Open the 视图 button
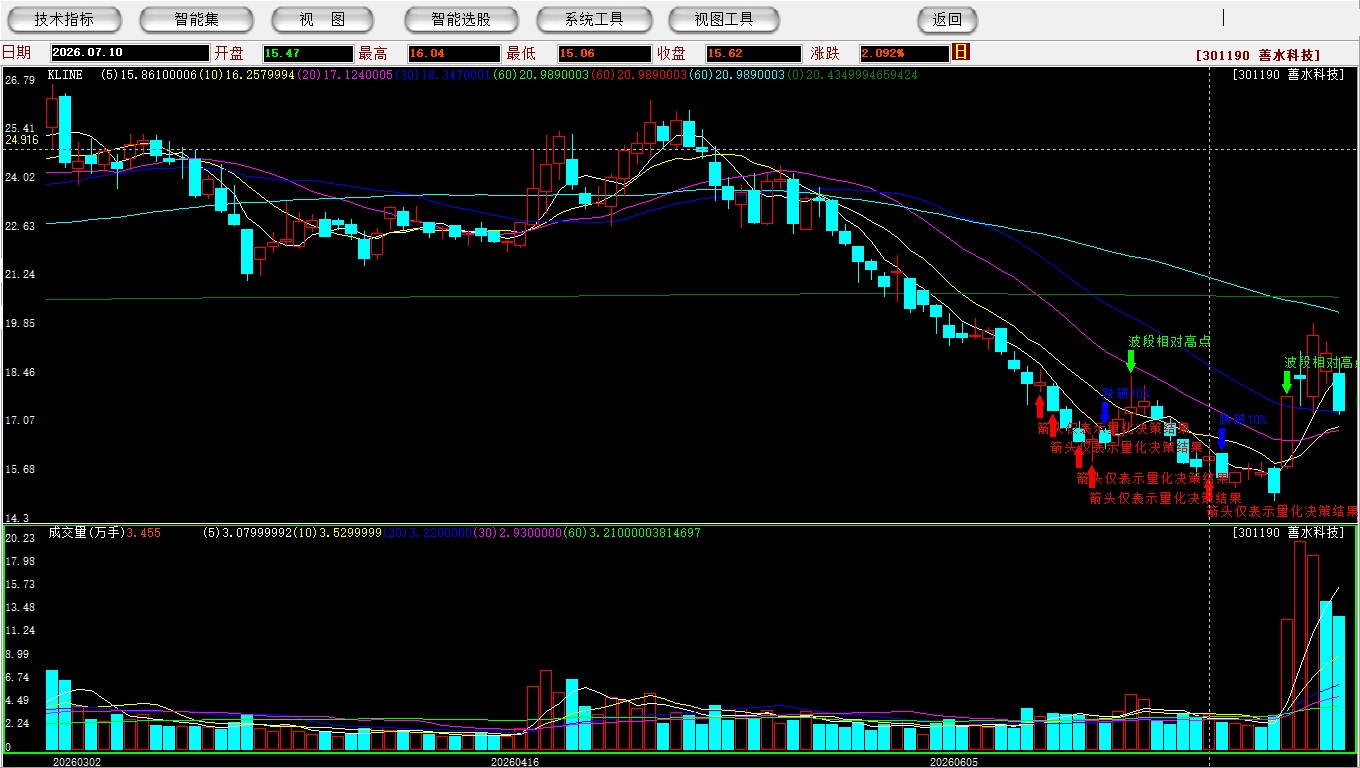Screen dimensions: 1360x768 coord(322,19)
